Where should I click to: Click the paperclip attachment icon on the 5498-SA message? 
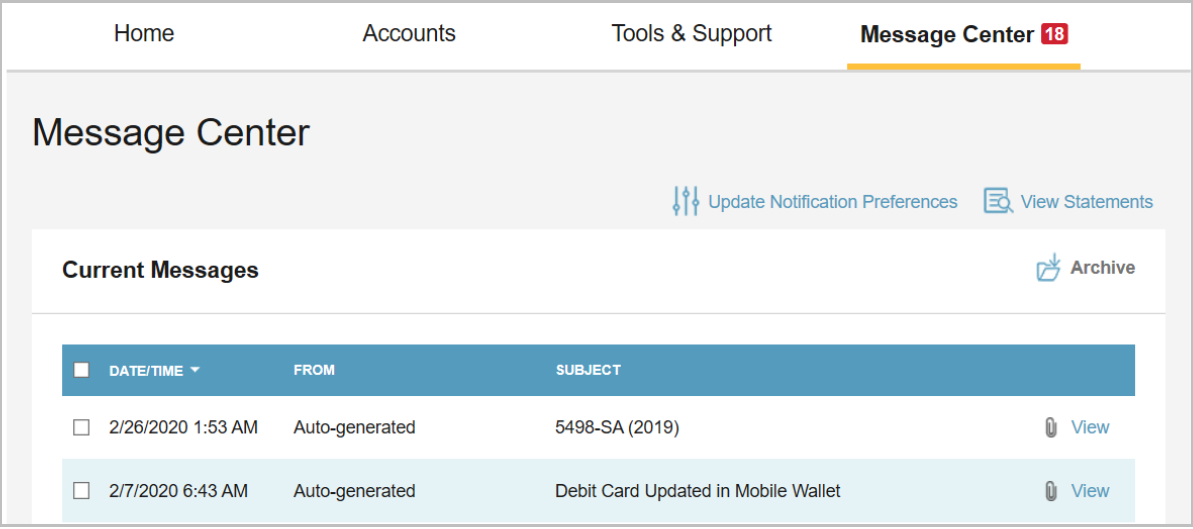click(x=1050, y=428)
